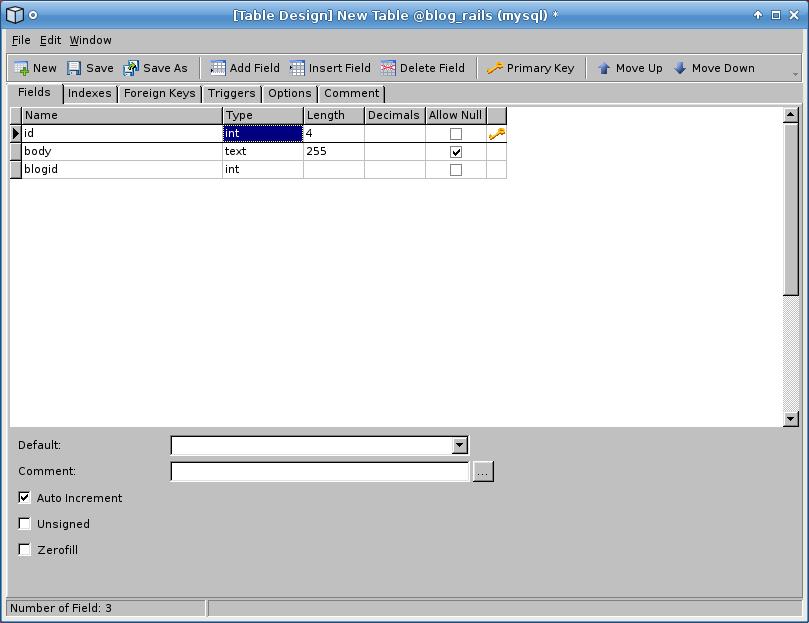Switch to the Options tab
This screenshot has width=809, height=623.
coord(289,93)
